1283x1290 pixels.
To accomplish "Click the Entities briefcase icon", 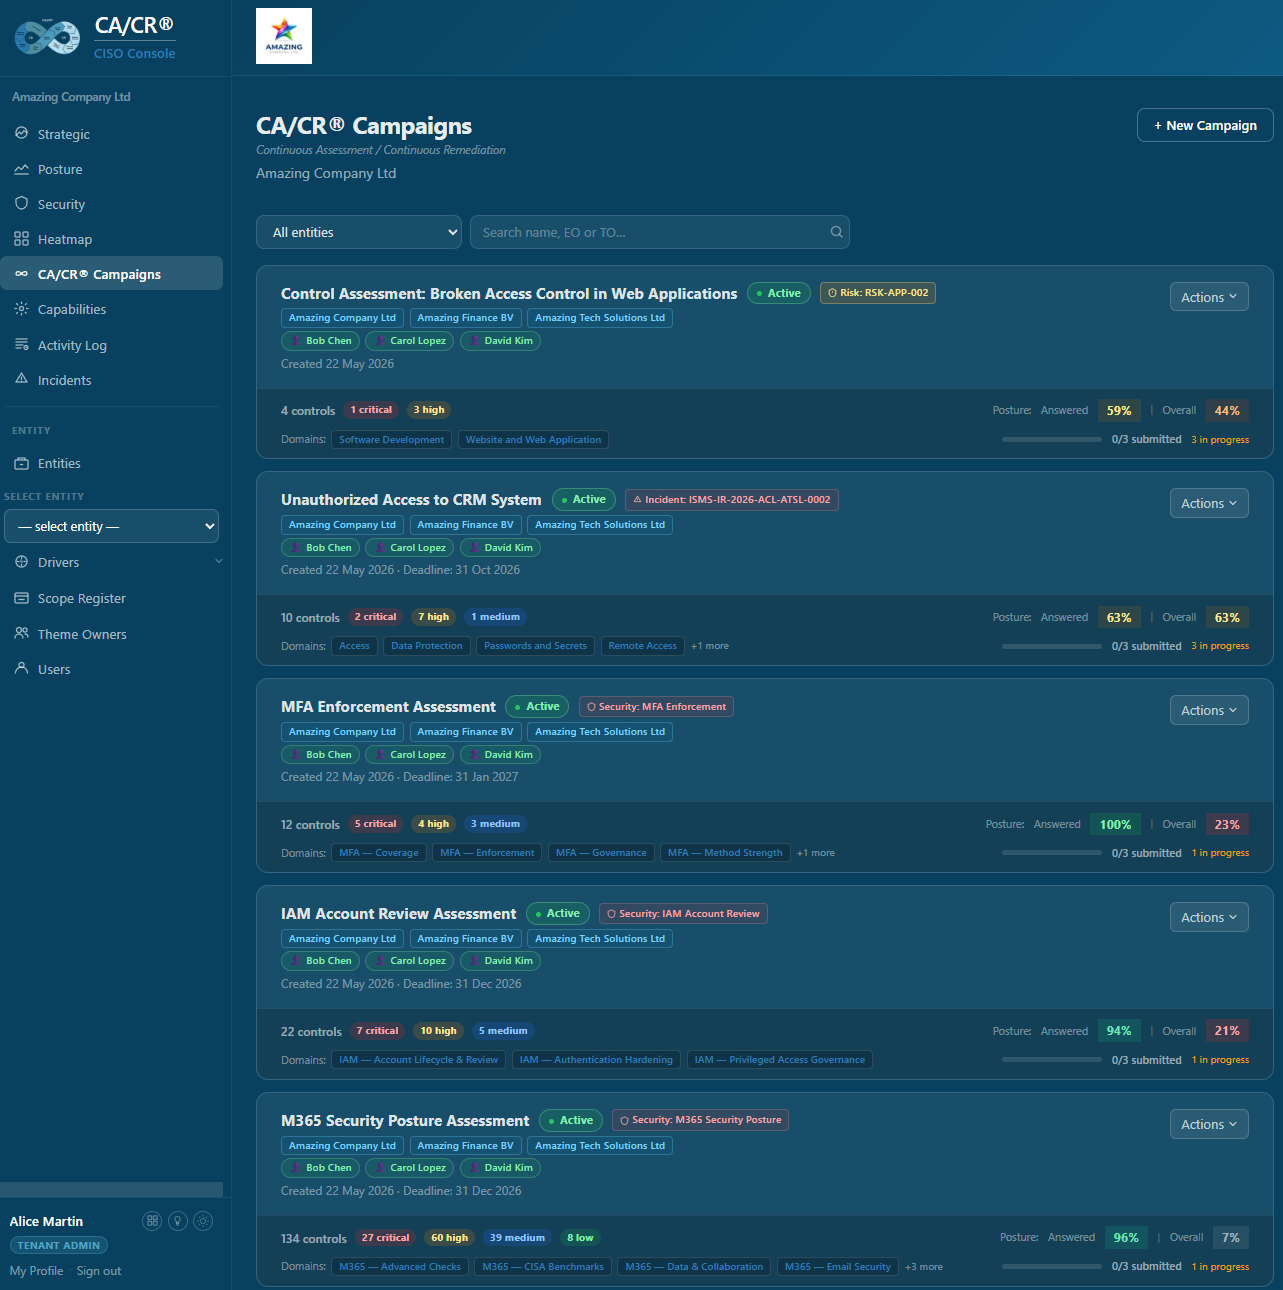I will click(x=21, y=463).
